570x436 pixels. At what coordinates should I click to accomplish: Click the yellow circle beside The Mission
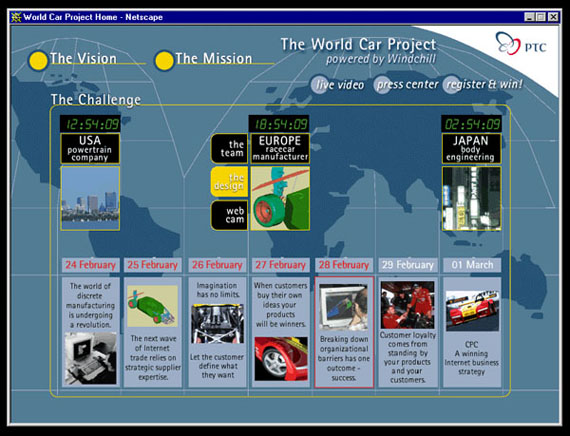tap(164, 61)
